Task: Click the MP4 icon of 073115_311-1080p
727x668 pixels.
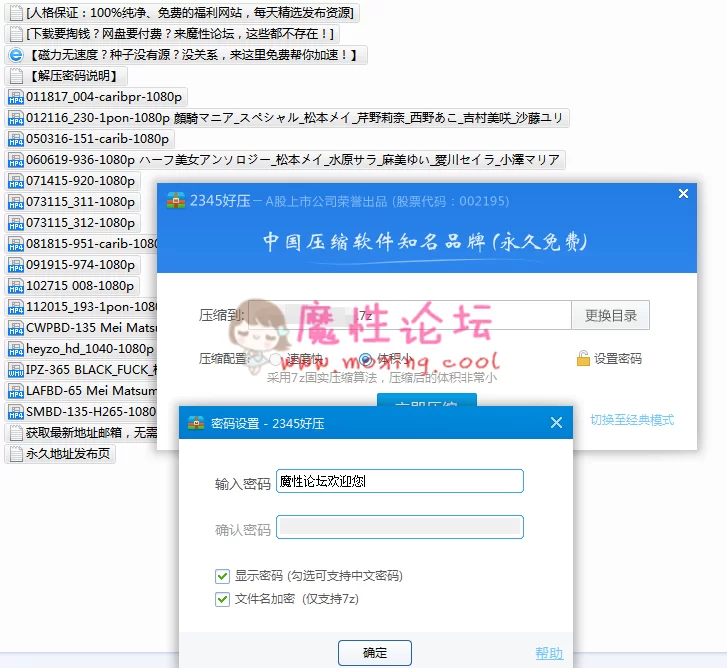Action: pyautogui.click(x=16, y=202)
